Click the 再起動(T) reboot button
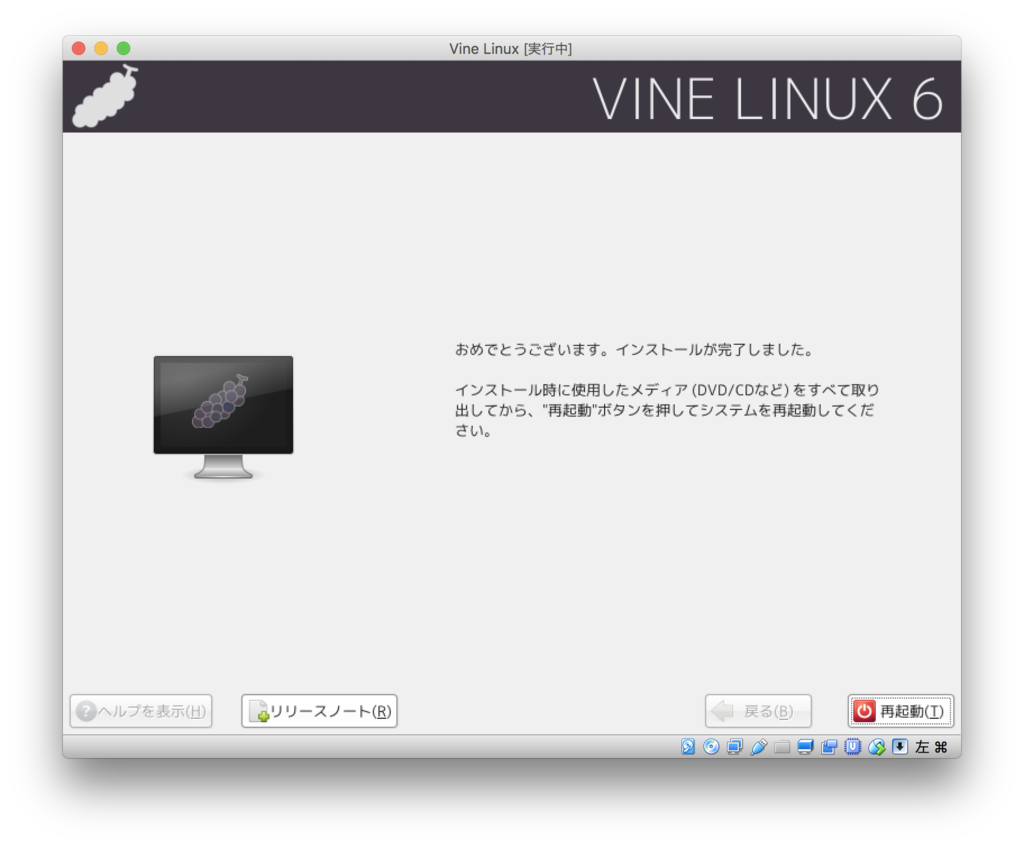This screenshot has height=848, width=1024. pyautogui.click(x=900, y=711)
